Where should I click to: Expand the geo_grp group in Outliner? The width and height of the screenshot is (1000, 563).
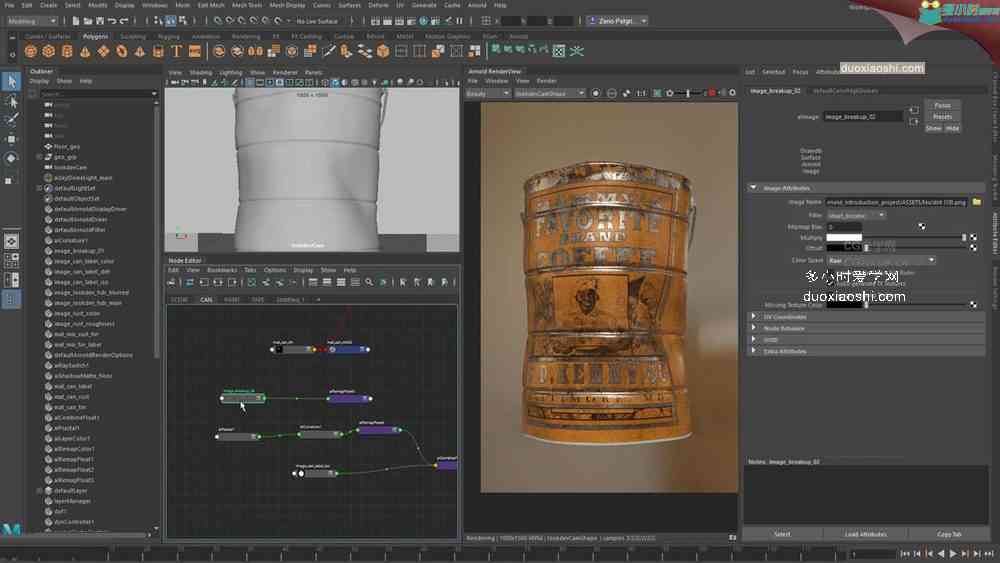(x=40, y=157)
